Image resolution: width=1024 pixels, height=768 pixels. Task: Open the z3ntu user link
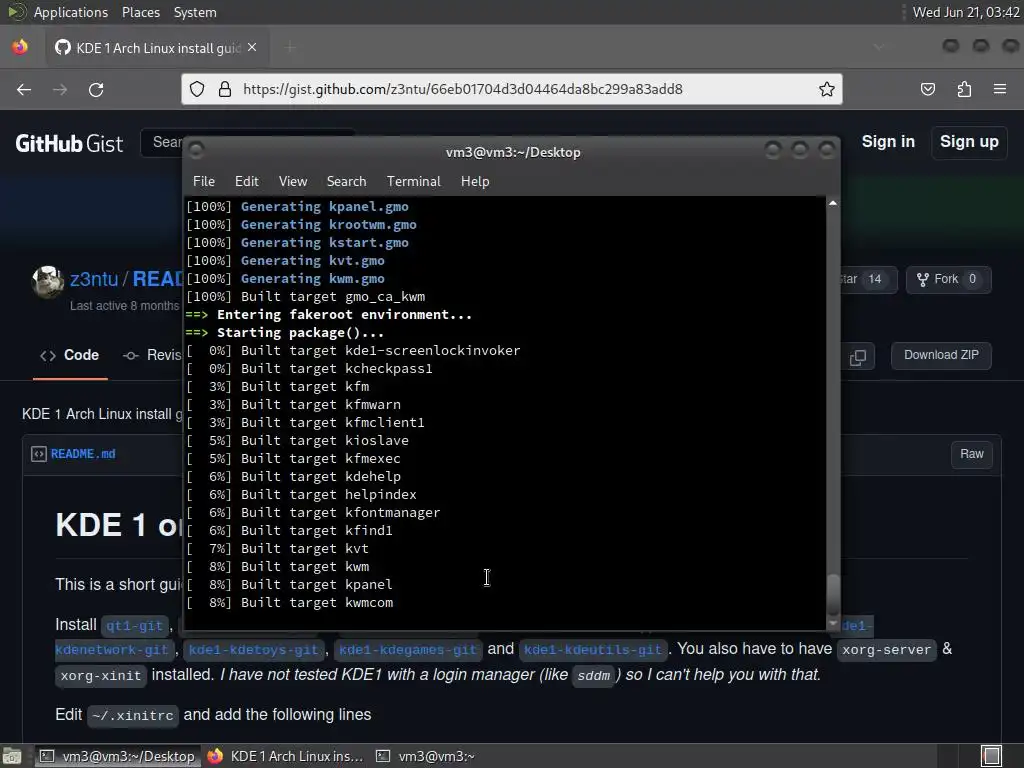94,280
